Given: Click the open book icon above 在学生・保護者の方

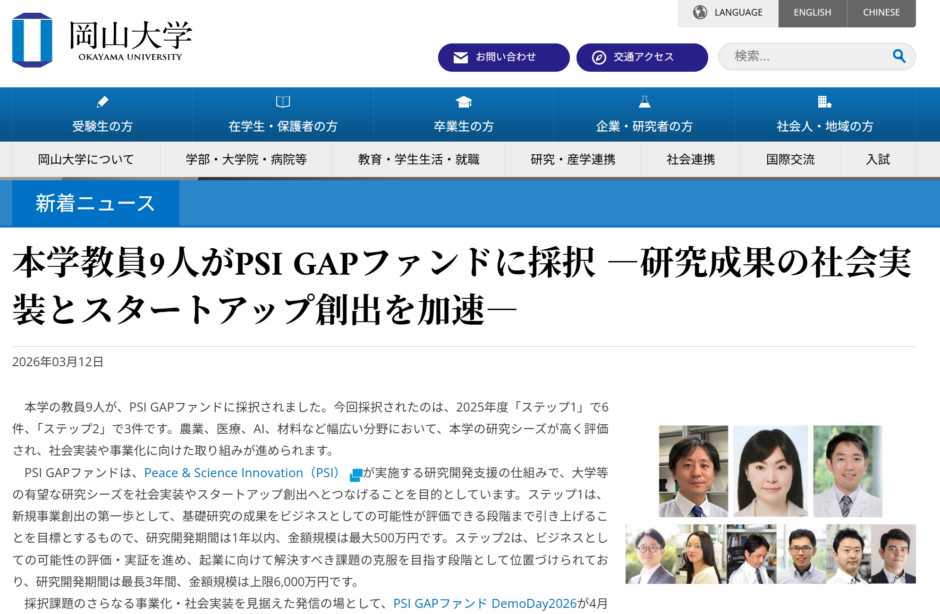Looking at the screenshot, I should [283, 102].
